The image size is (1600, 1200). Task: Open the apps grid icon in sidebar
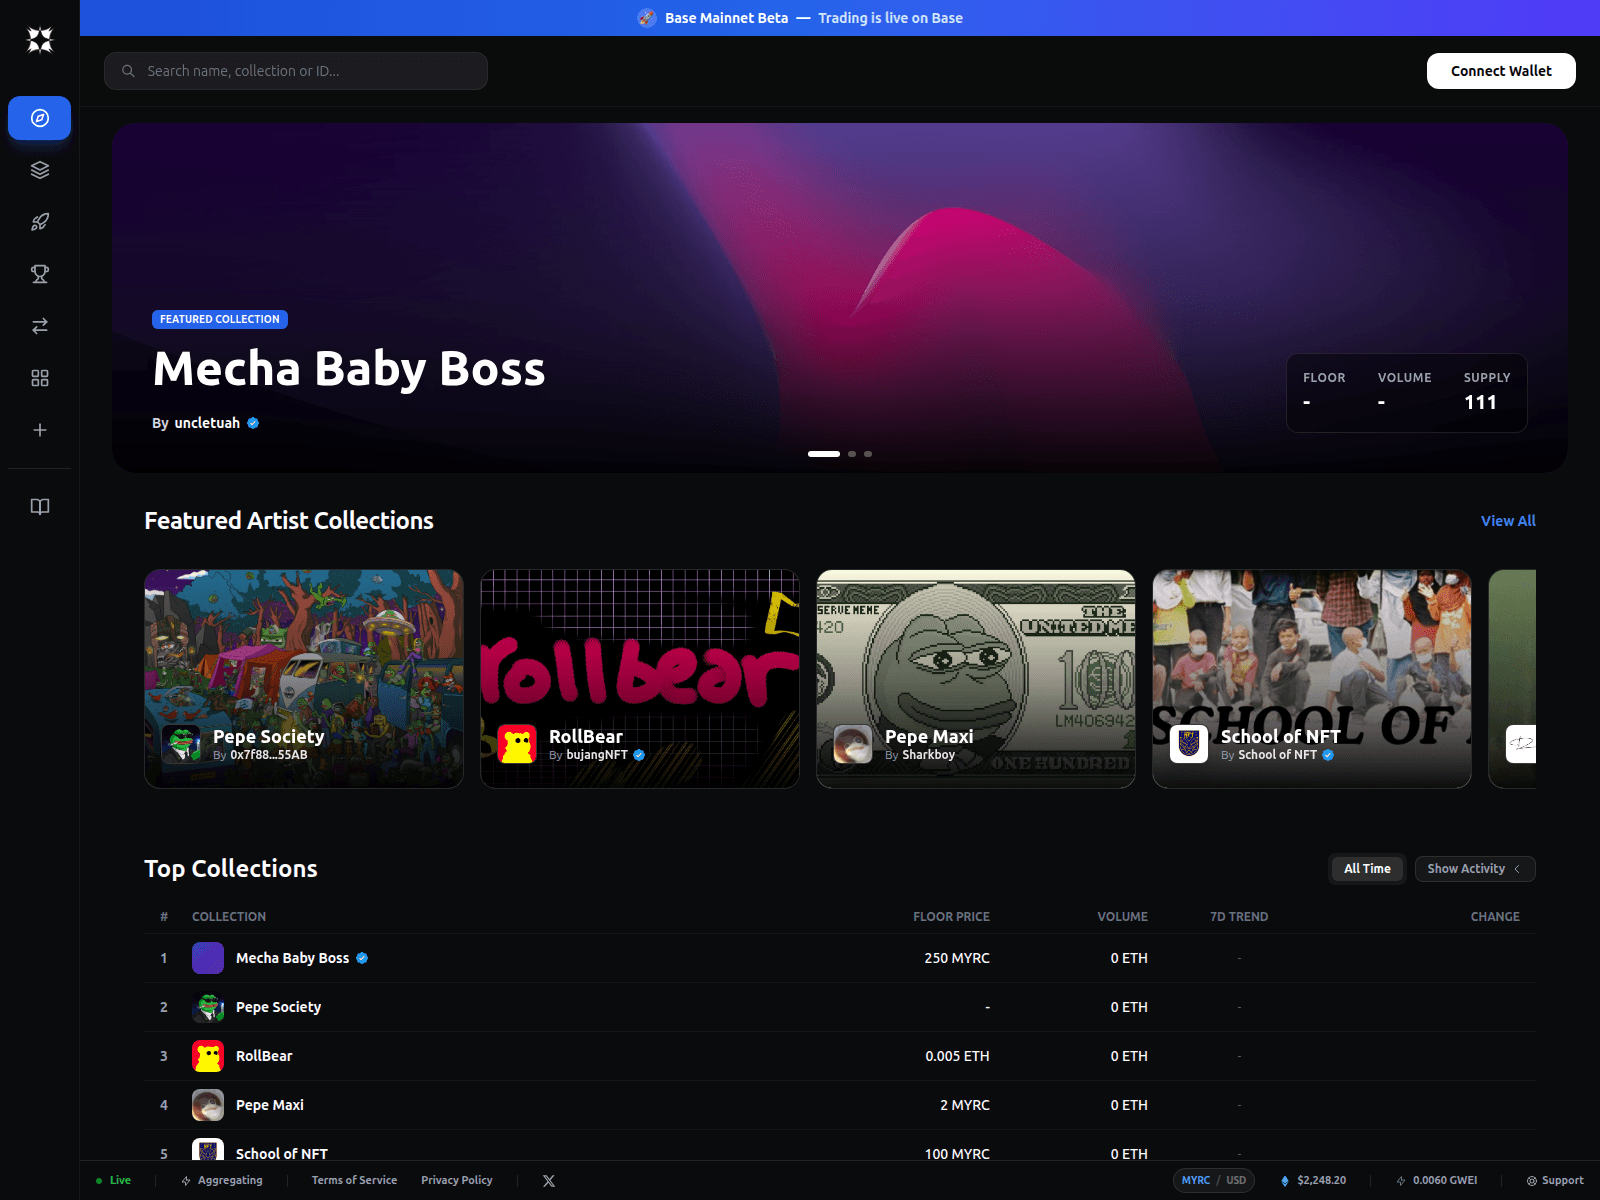[39, 378]
